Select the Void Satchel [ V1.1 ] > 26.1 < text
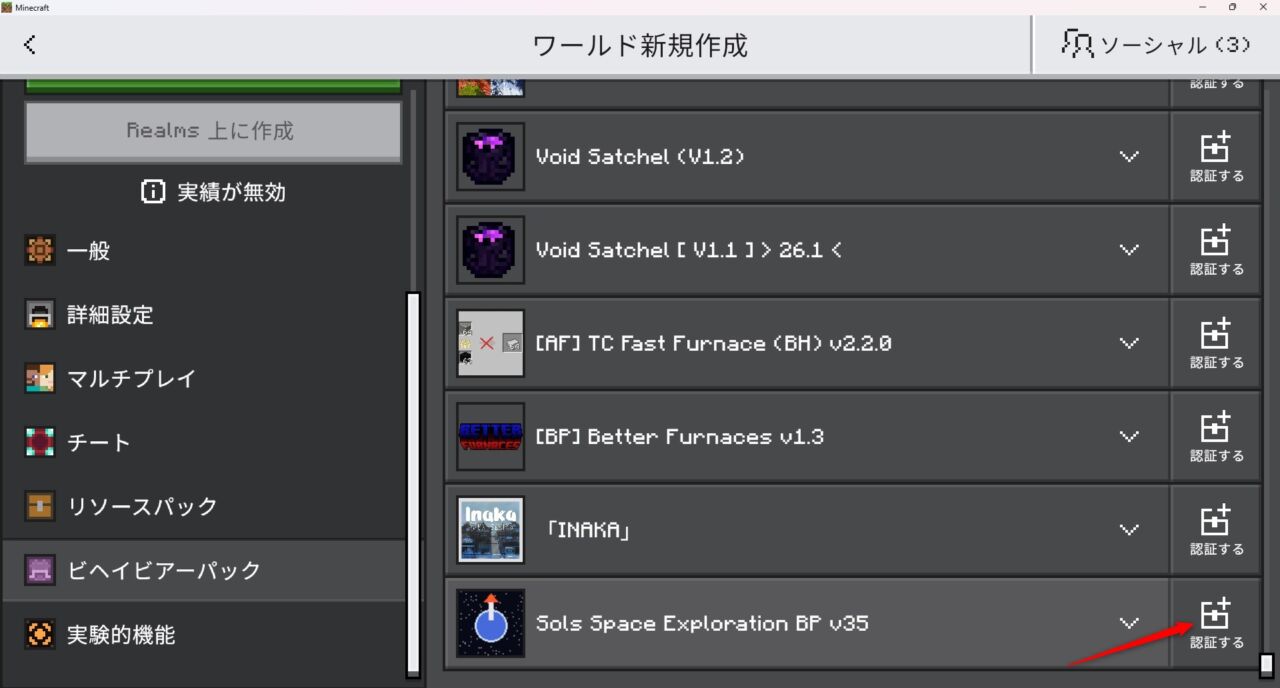This screenshot has height=688, width=1280. 689,250
